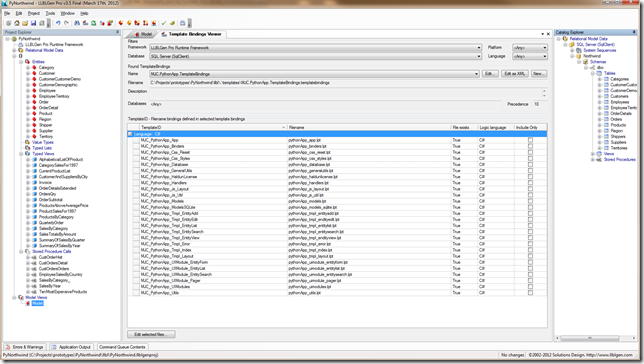Check Include Only for MJC_PythonApp_Binders
This screenshot has width=644, height=364.
tap(530, 146)
